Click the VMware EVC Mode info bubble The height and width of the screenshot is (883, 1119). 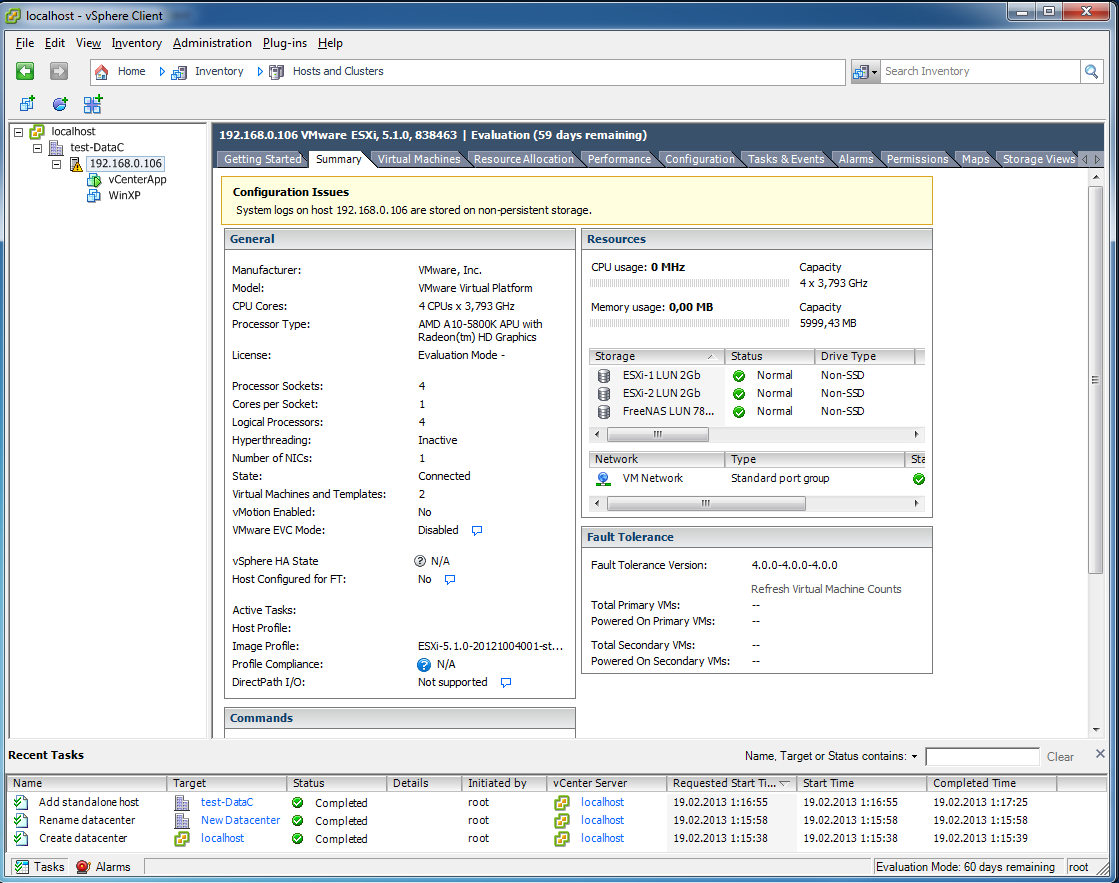coord(477,530)
